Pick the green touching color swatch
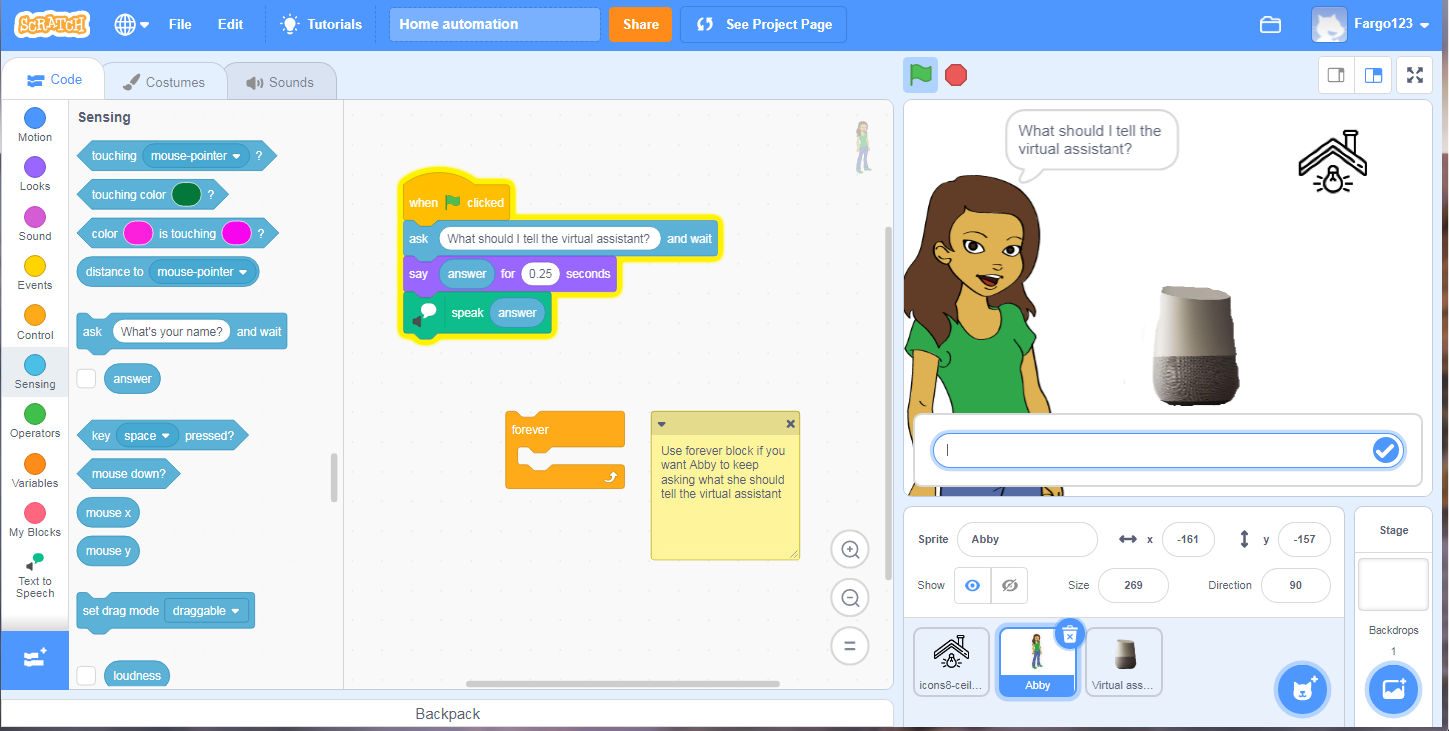 186,195
